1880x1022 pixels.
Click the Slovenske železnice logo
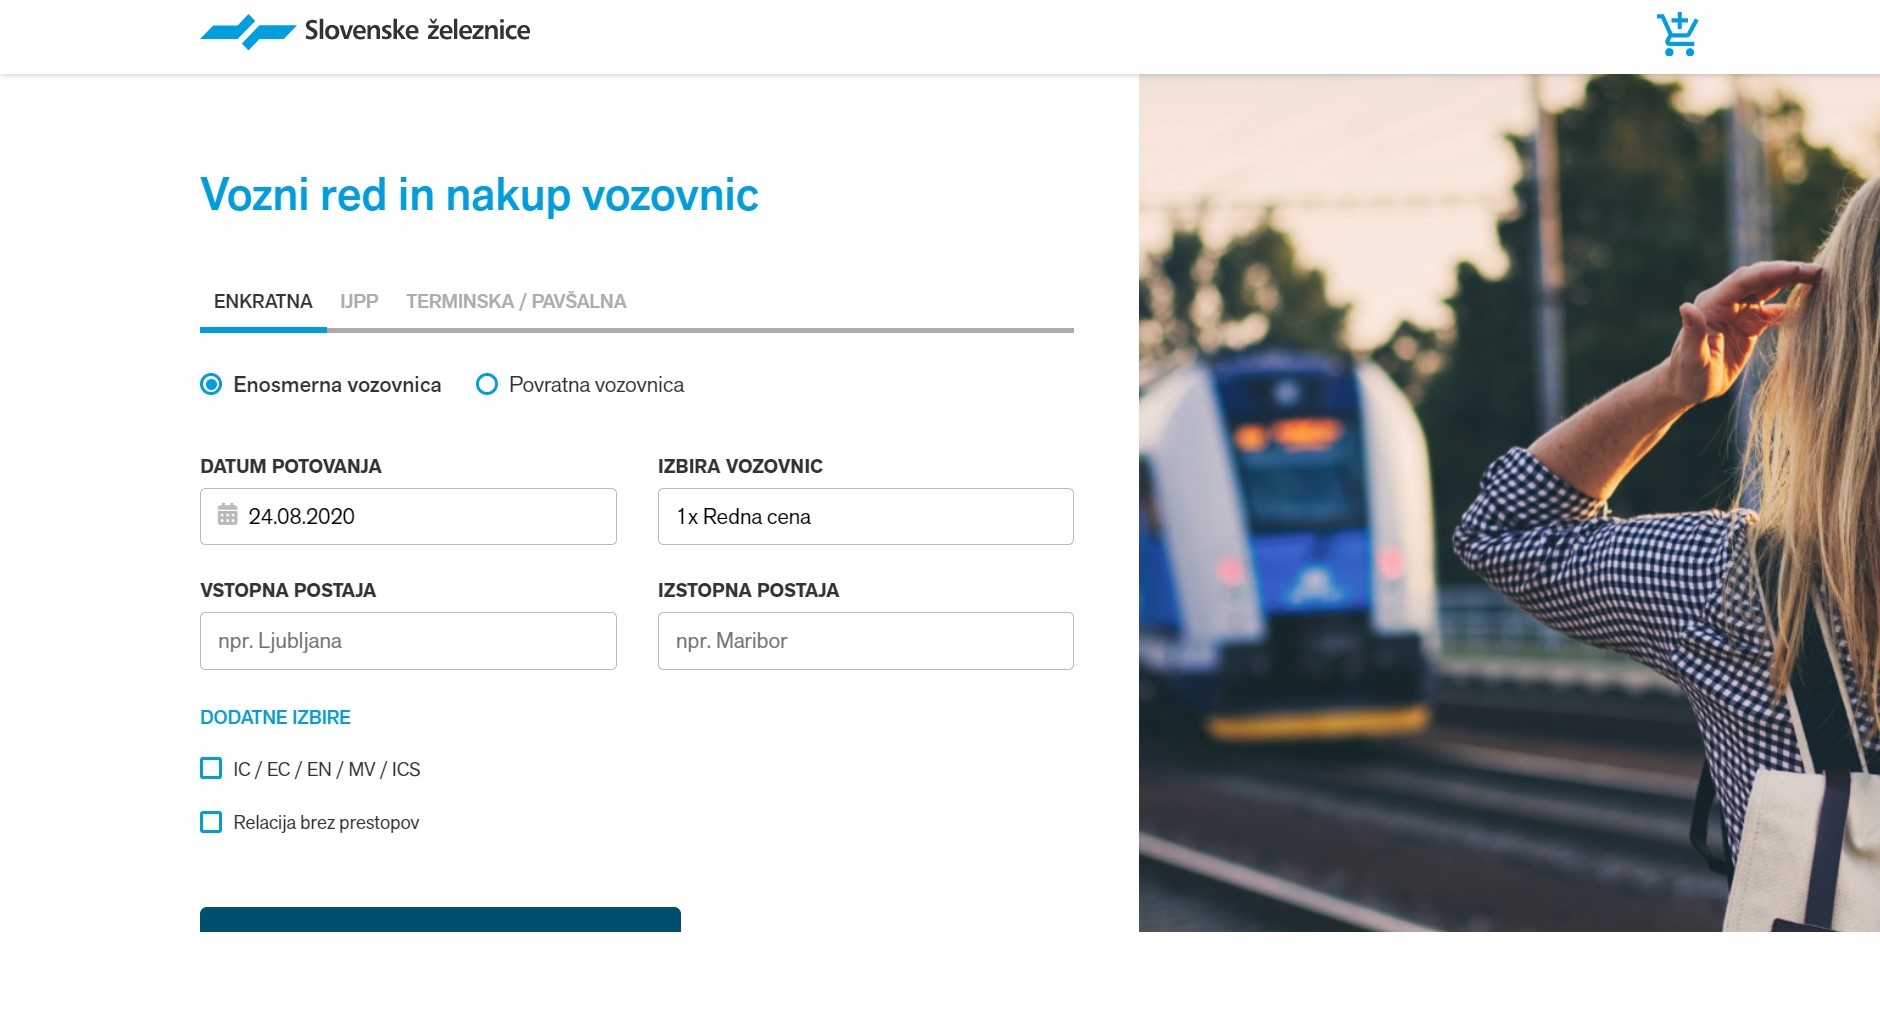click(x=365, y=31)
